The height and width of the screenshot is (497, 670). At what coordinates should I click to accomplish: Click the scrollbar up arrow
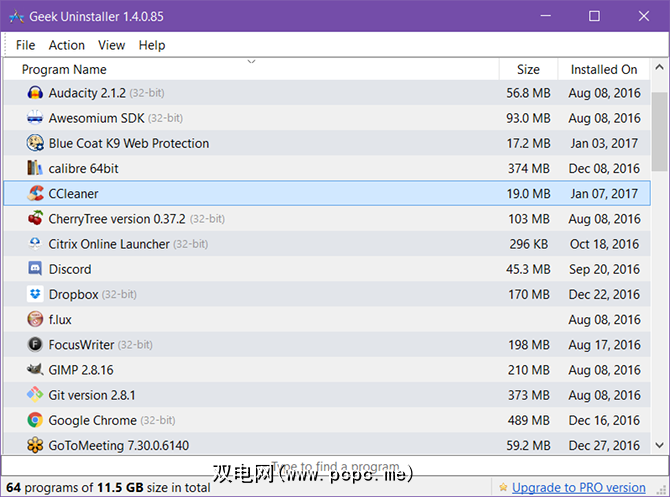coord(659,68)
